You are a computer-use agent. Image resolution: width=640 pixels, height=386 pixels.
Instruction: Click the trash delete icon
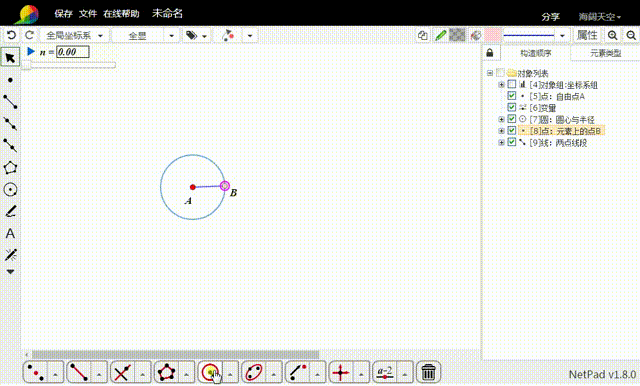[428, 372]
